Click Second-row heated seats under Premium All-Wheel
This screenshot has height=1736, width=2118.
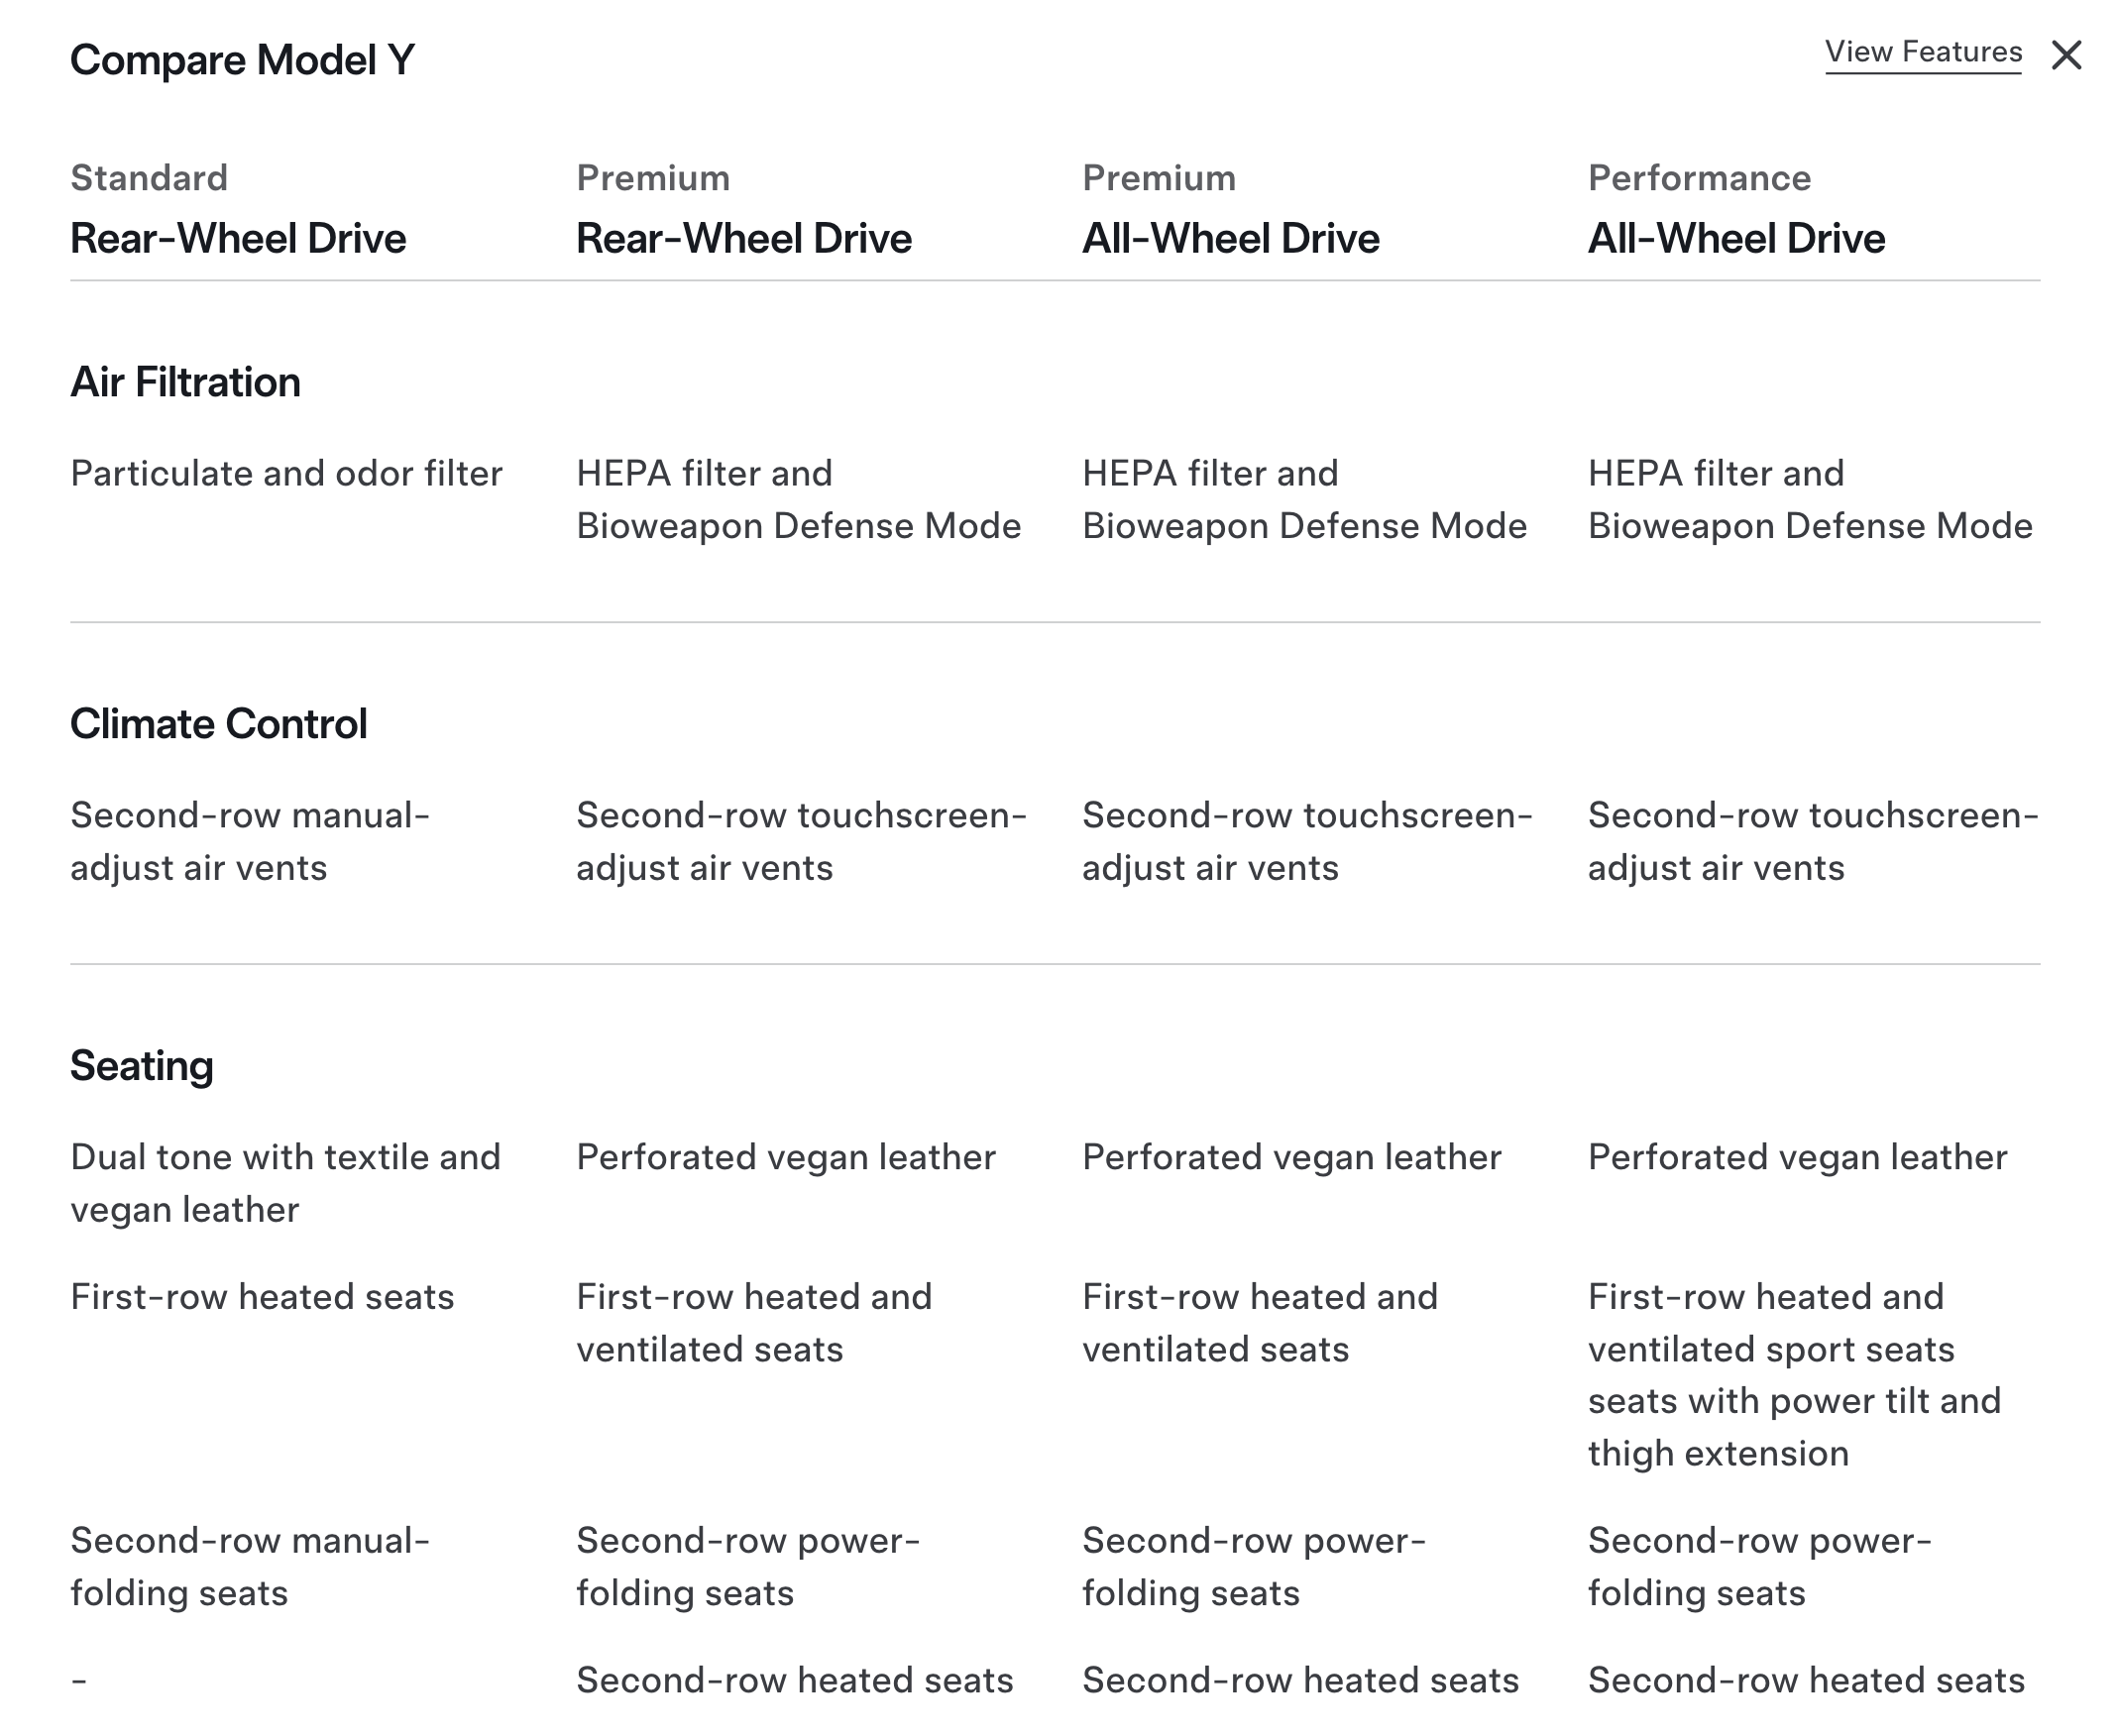pyautogui.click(x=1300, y=1681)
